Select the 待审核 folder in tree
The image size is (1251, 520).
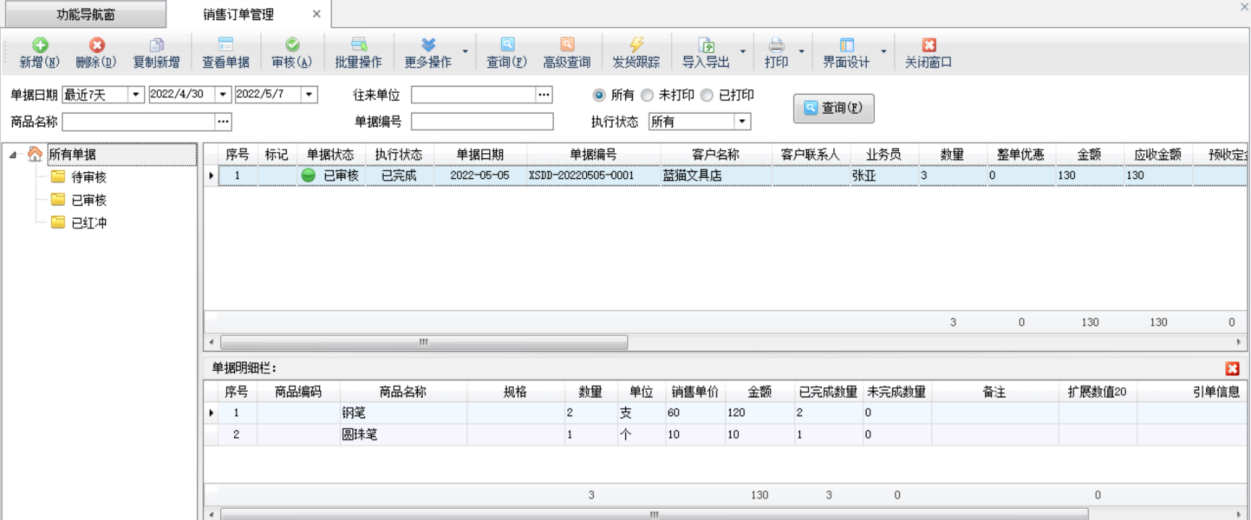(88, 177)
